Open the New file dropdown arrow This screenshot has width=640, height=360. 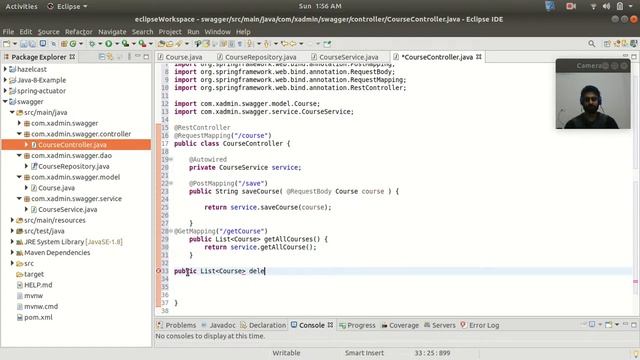pos(15,44)
